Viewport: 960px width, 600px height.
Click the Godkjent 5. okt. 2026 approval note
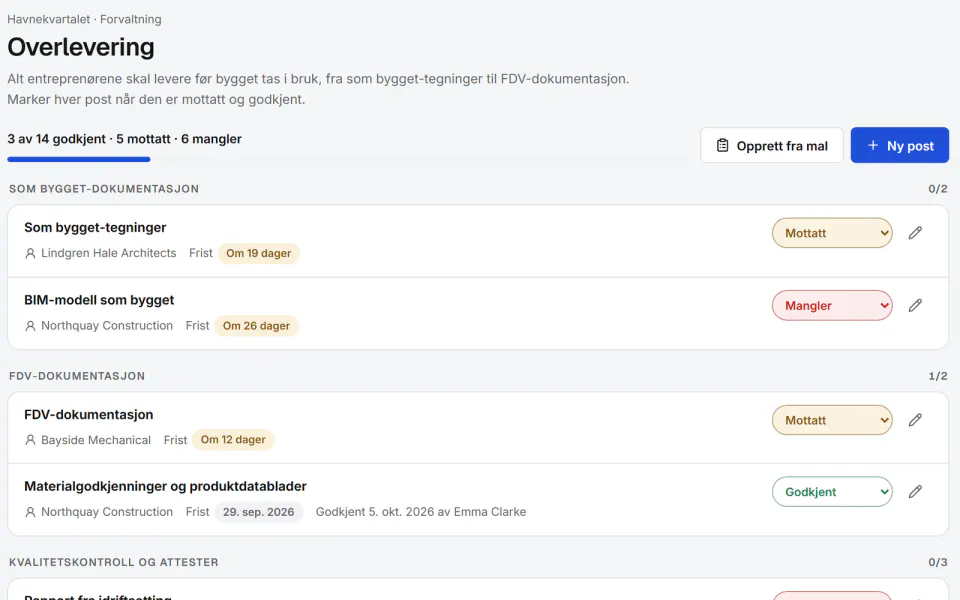pyautogui.click(x=421, y=512)
